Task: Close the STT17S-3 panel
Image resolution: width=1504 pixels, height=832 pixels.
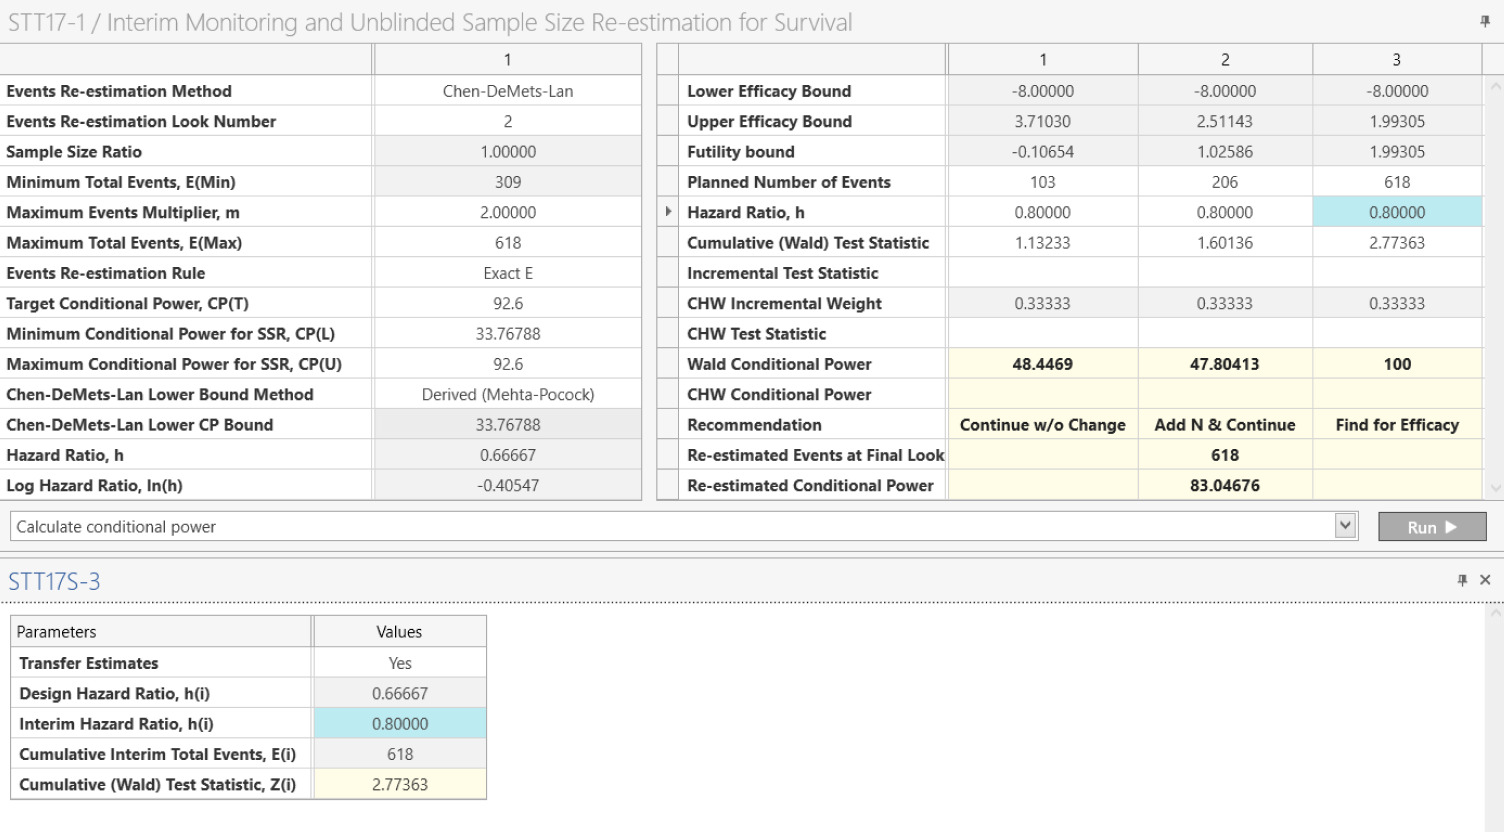Action: (1485, 580)
